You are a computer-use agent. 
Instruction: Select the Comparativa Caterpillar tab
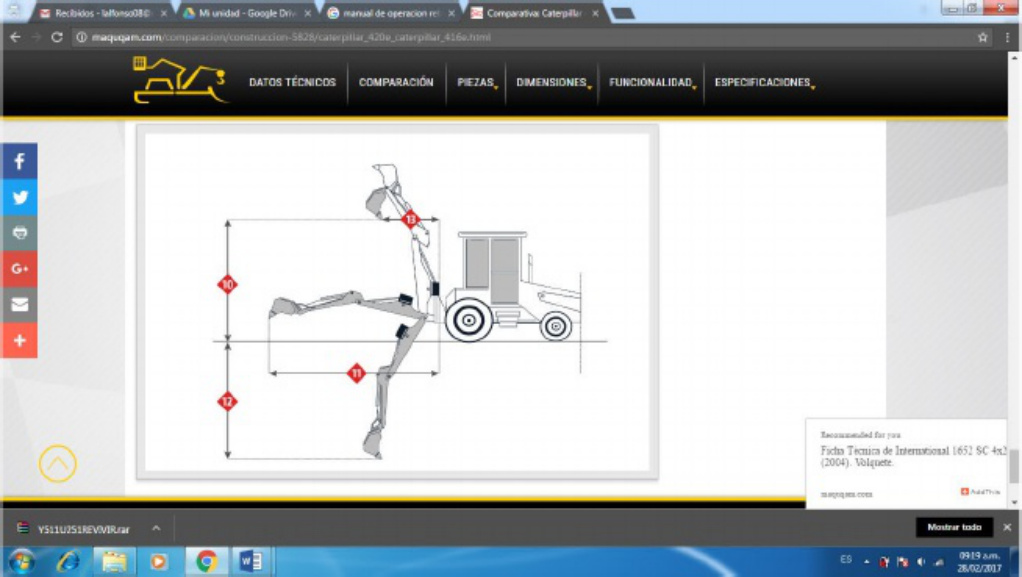(x=533, y=13)
